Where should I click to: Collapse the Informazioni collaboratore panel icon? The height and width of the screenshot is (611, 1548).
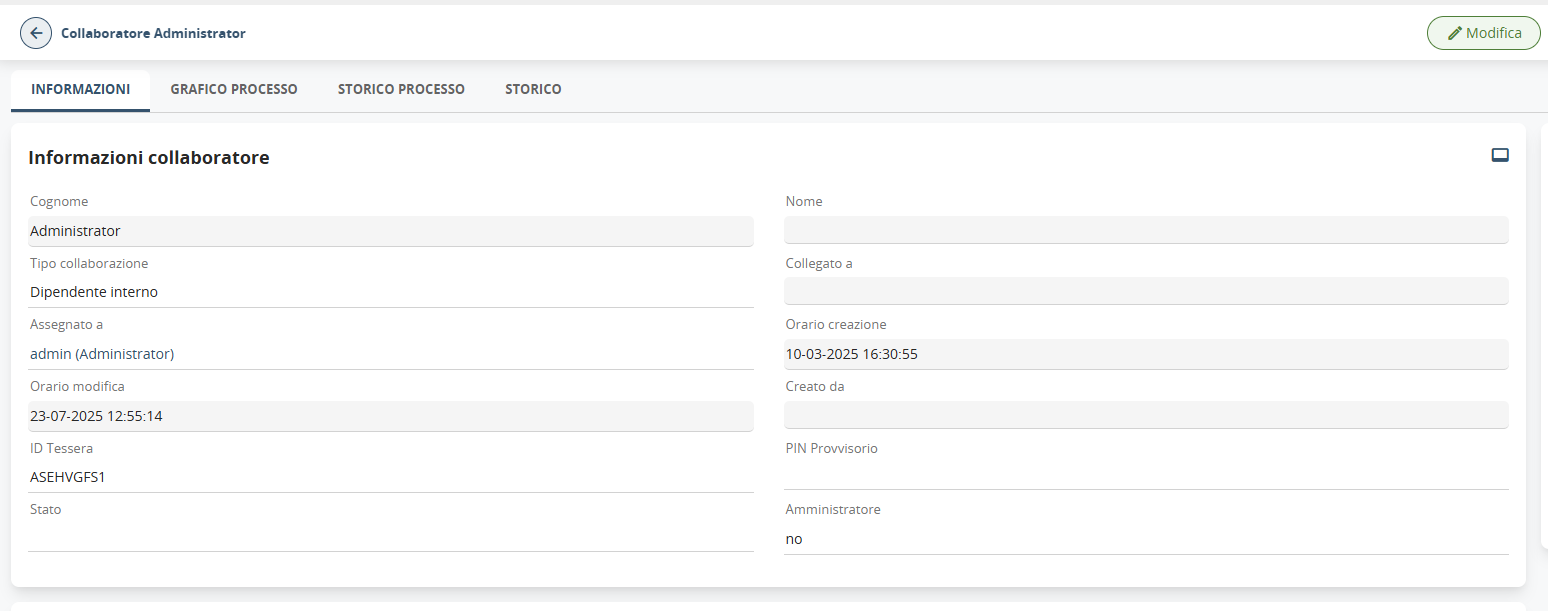coord(1499,155)
